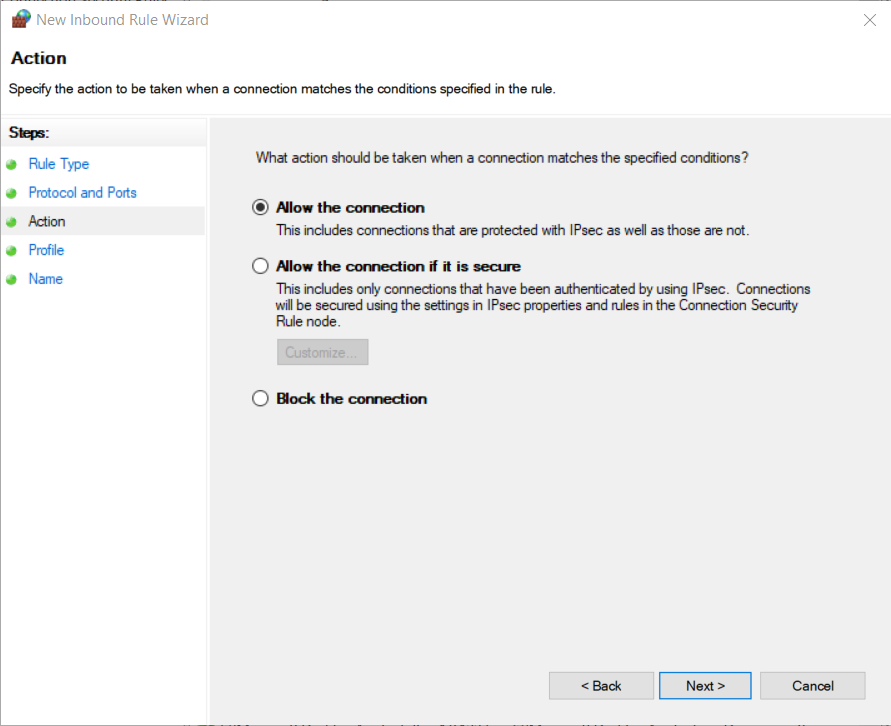Click the Back button
This screenshot has width=891, height=726.
601,686
